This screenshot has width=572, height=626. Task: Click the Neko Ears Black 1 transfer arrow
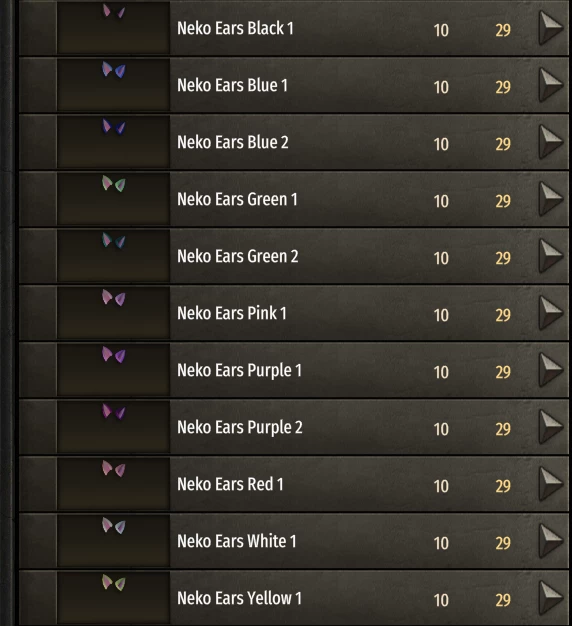pyautogui.click(x=551, y=28)
